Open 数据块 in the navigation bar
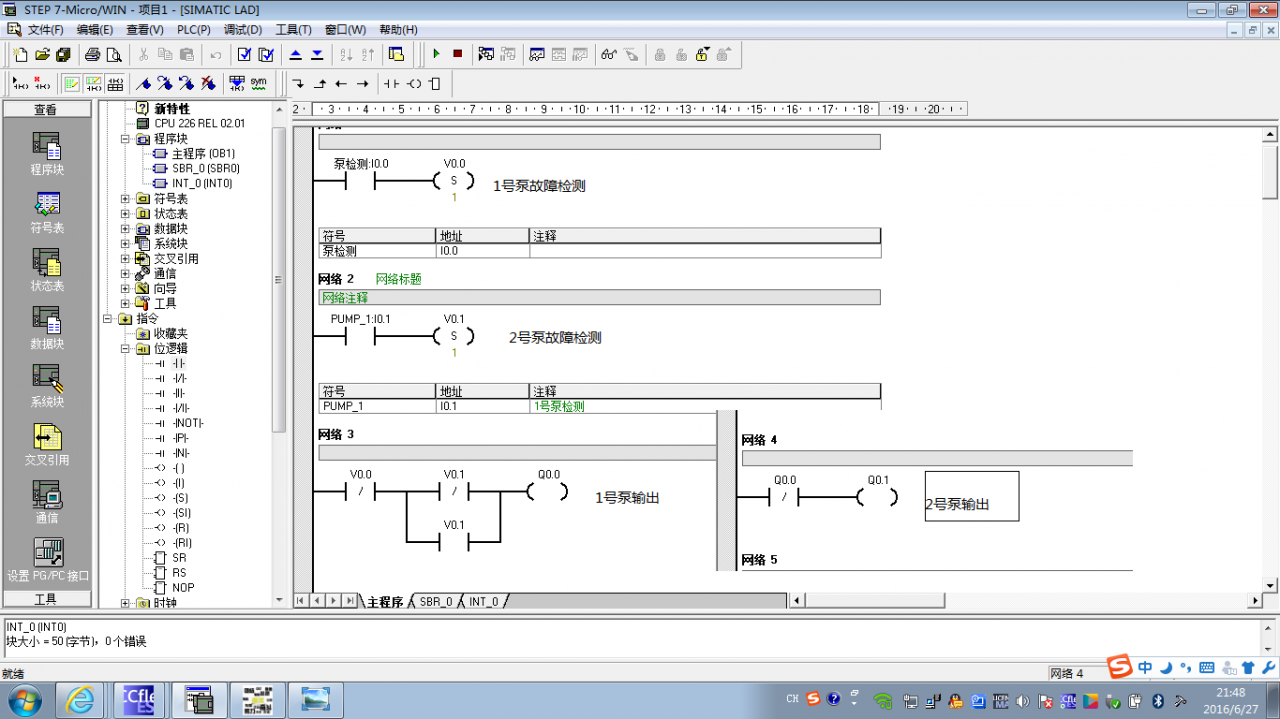1280x719 pixels. pyautogui.click(x=47, y=327)
